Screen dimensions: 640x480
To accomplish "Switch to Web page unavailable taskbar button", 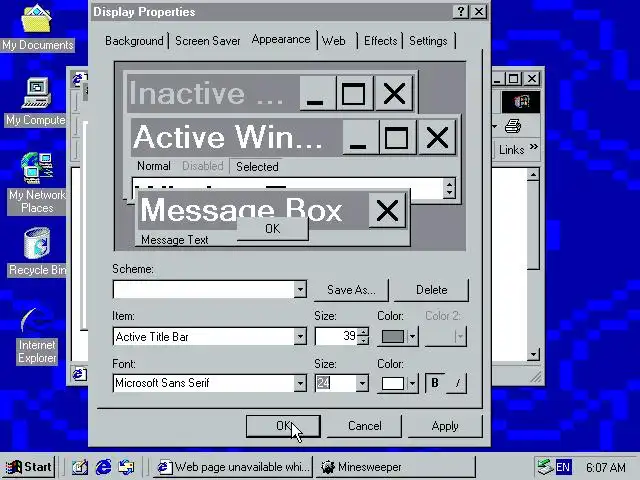I will (x=233, y=467).
